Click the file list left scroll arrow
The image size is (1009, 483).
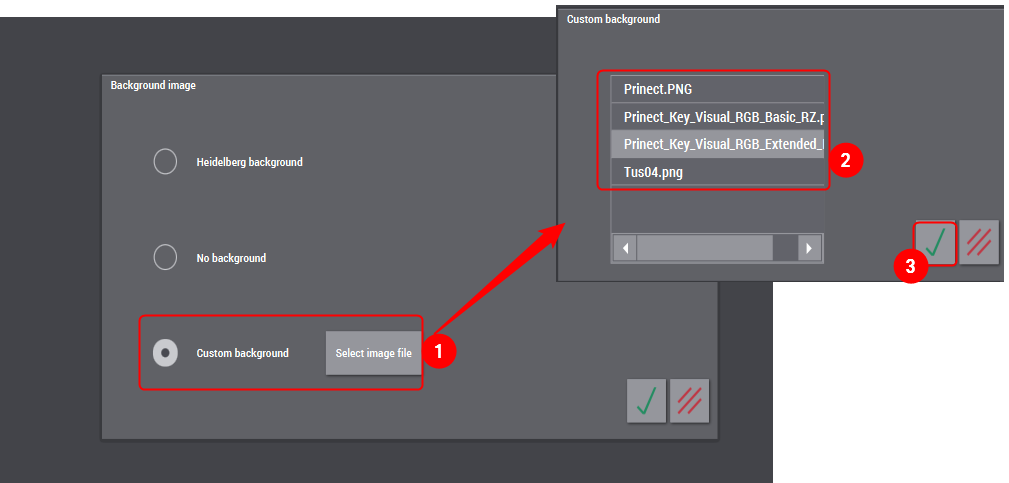click(x=624, y=247)
